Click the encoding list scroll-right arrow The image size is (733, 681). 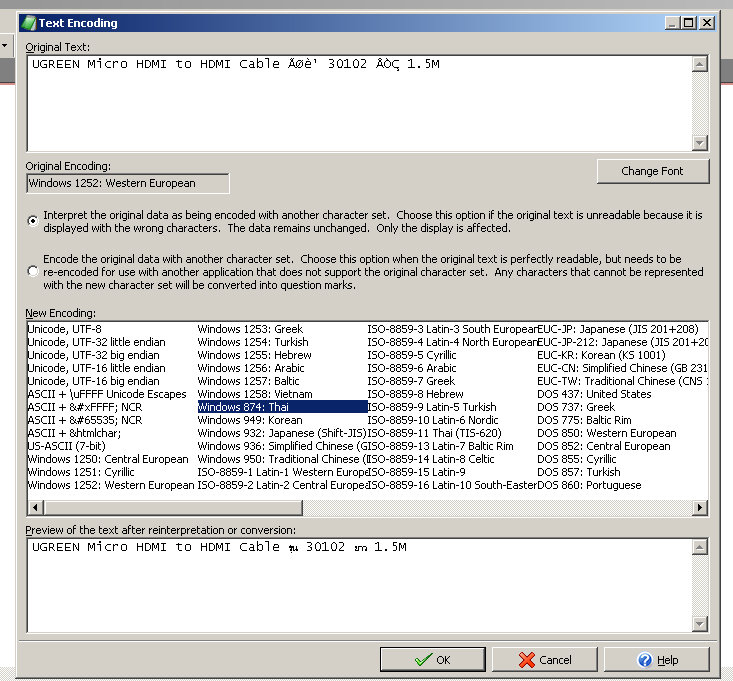tap(700, 507)
